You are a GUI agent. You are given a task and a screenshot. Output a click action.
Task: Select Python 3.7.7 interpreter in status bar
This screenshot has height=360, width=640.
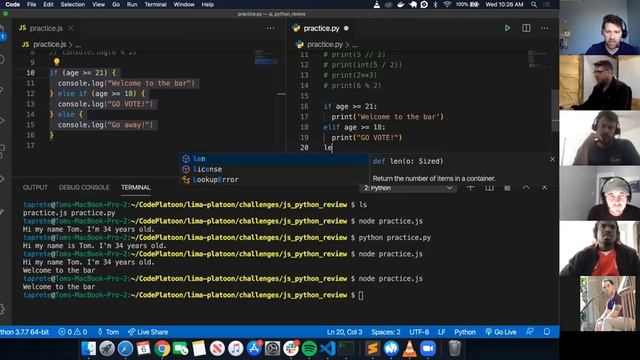pyautogui.click(x=24, y=332)
